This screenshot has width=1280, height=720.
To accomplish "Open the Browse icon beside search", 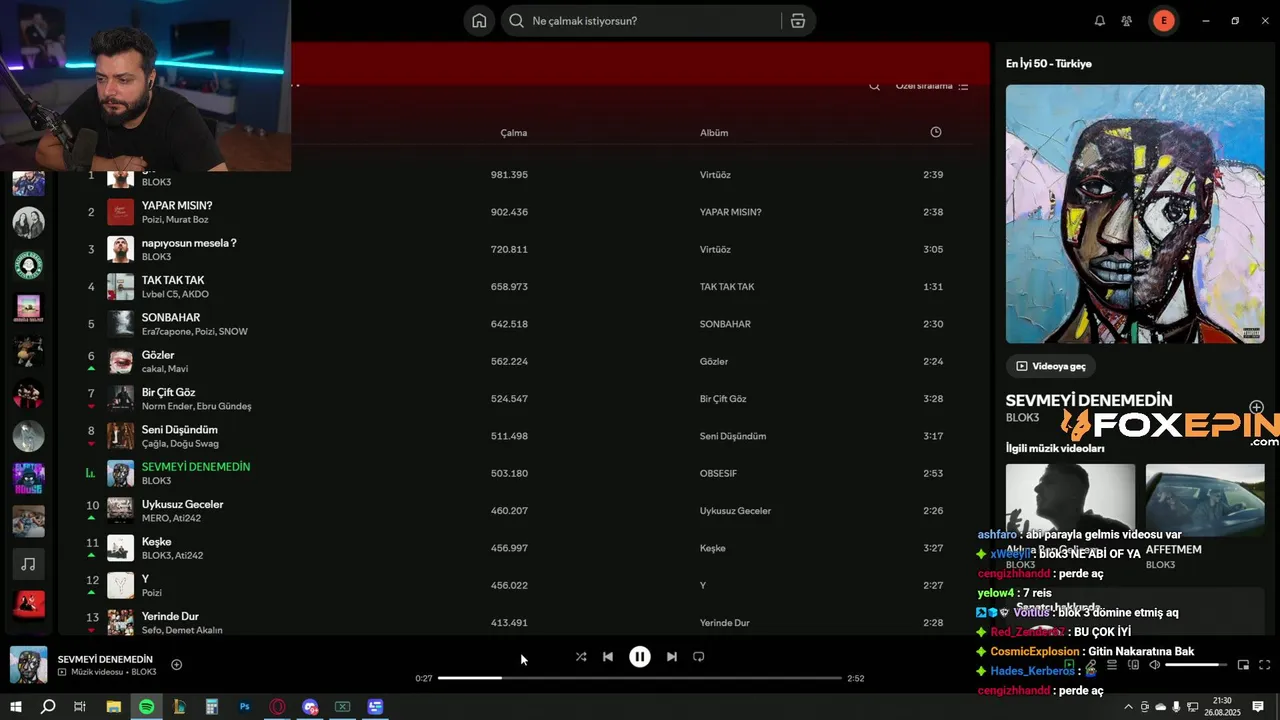I will click(x=797, y=21).
